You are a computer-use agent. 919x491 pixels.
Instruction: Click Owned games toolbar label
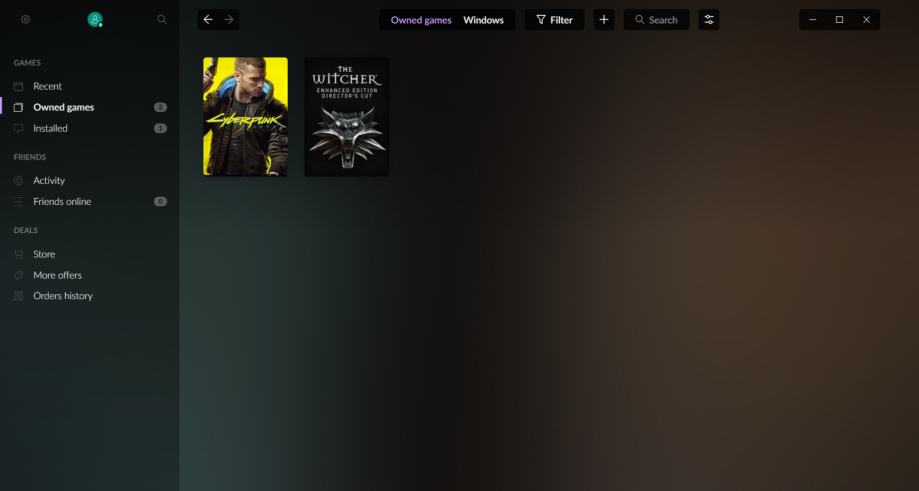click(x=421, y=20)
